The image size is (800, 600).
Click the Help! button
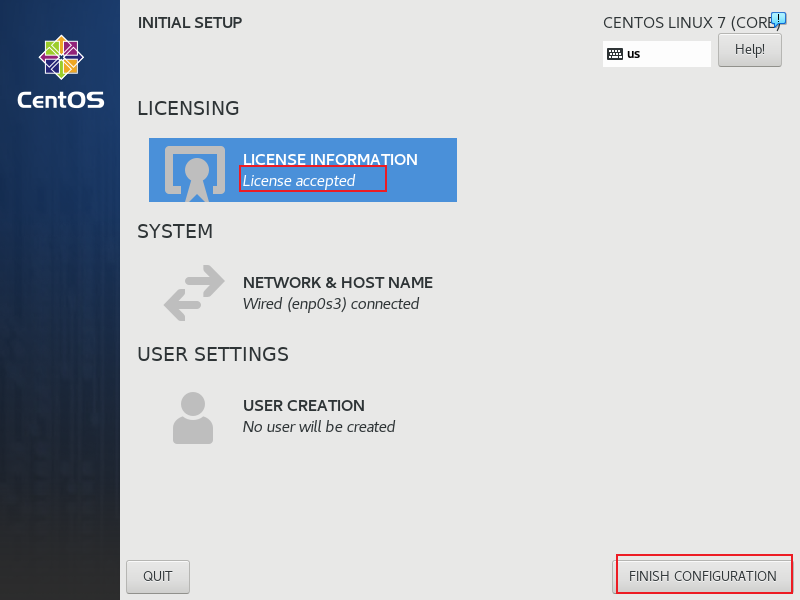tap(749, 50)
